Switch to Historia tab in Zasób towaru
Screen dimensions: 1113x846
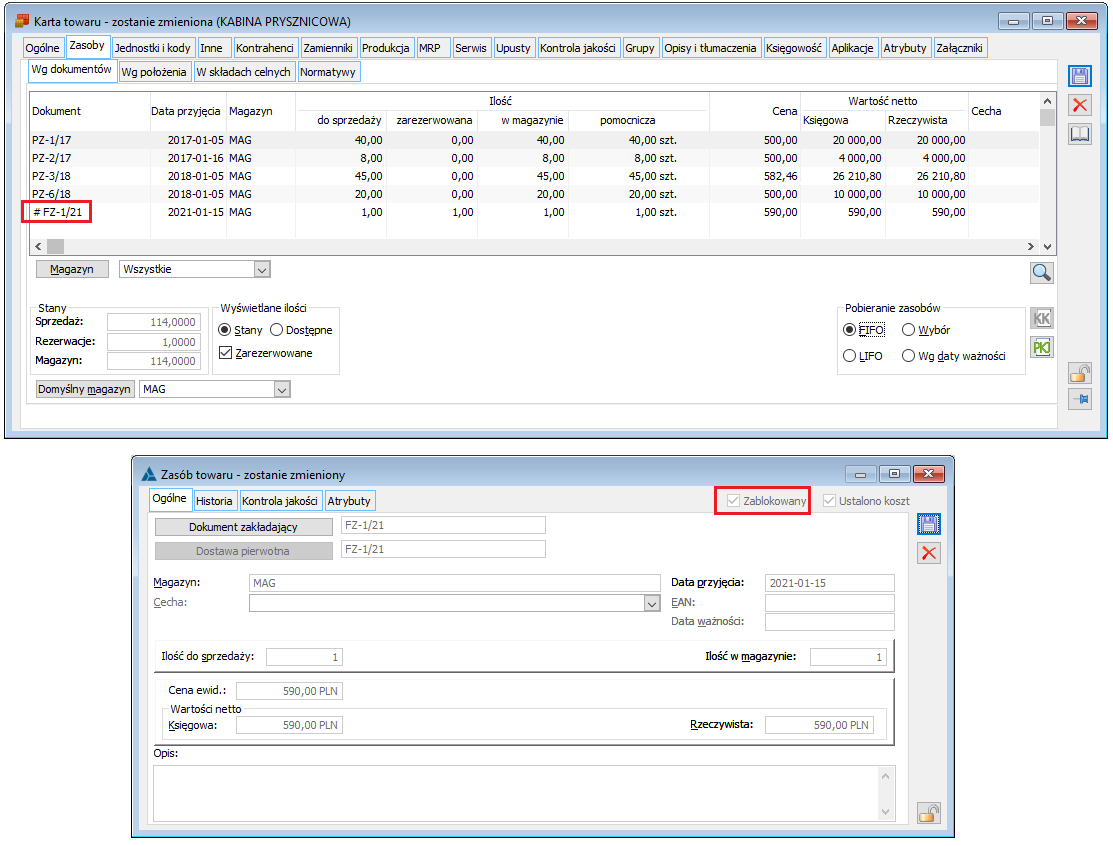(x=214, y=501)
